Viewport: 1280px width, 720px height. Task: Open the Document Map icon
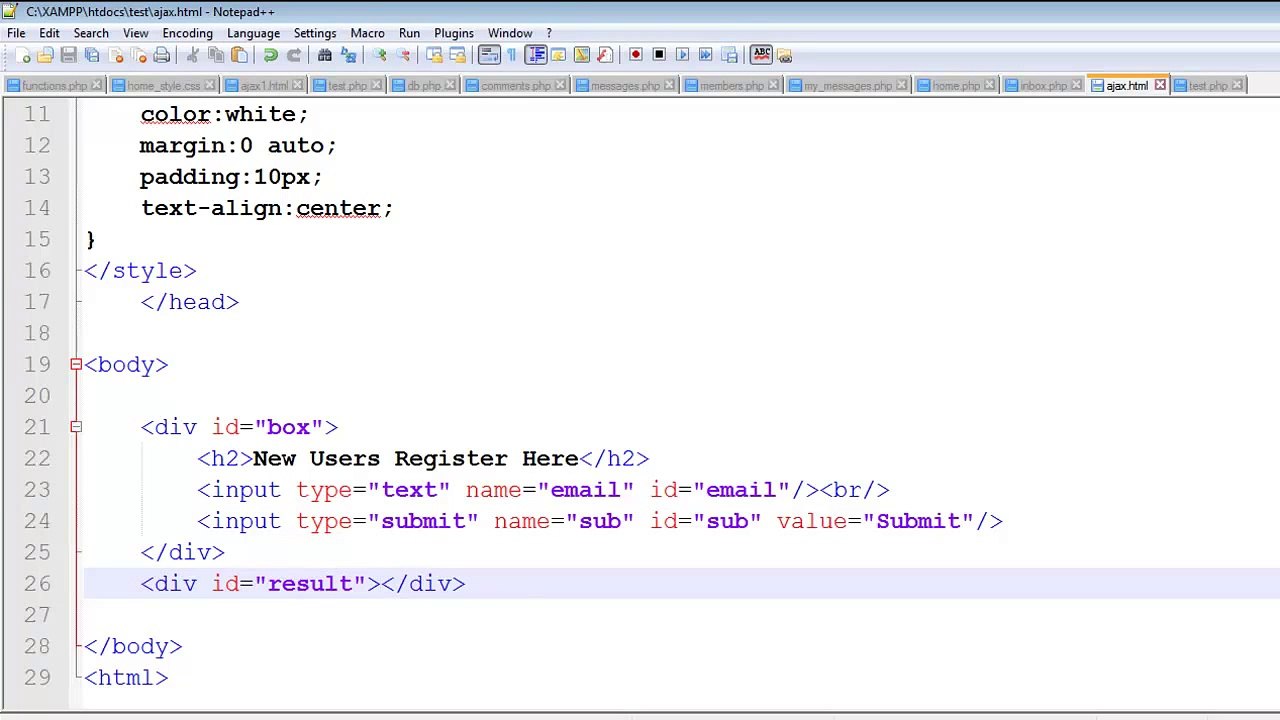tap(581, 55)
